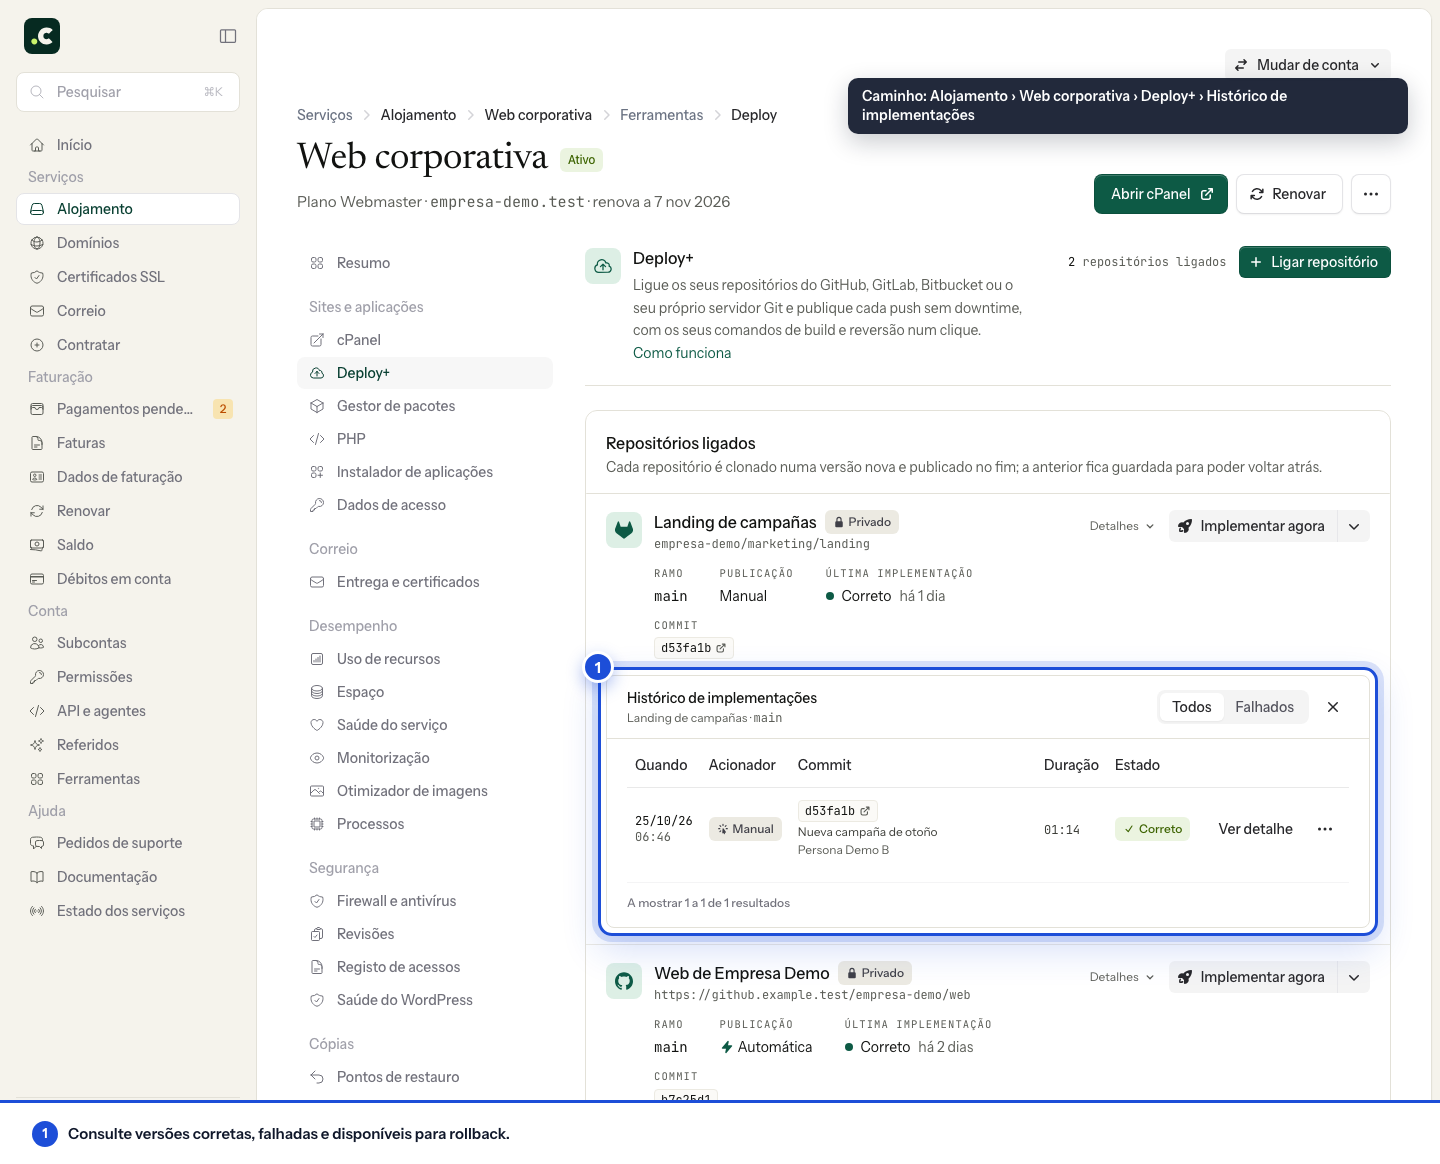Click the globe icon beside Domínios
1440x1164 pixels.
click(37, 243)
